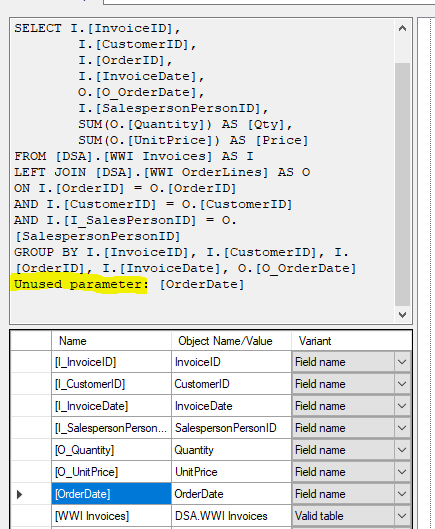435x529 pixels.
Task: Select the [OrderDate] name cell
Action: [111, 494]
